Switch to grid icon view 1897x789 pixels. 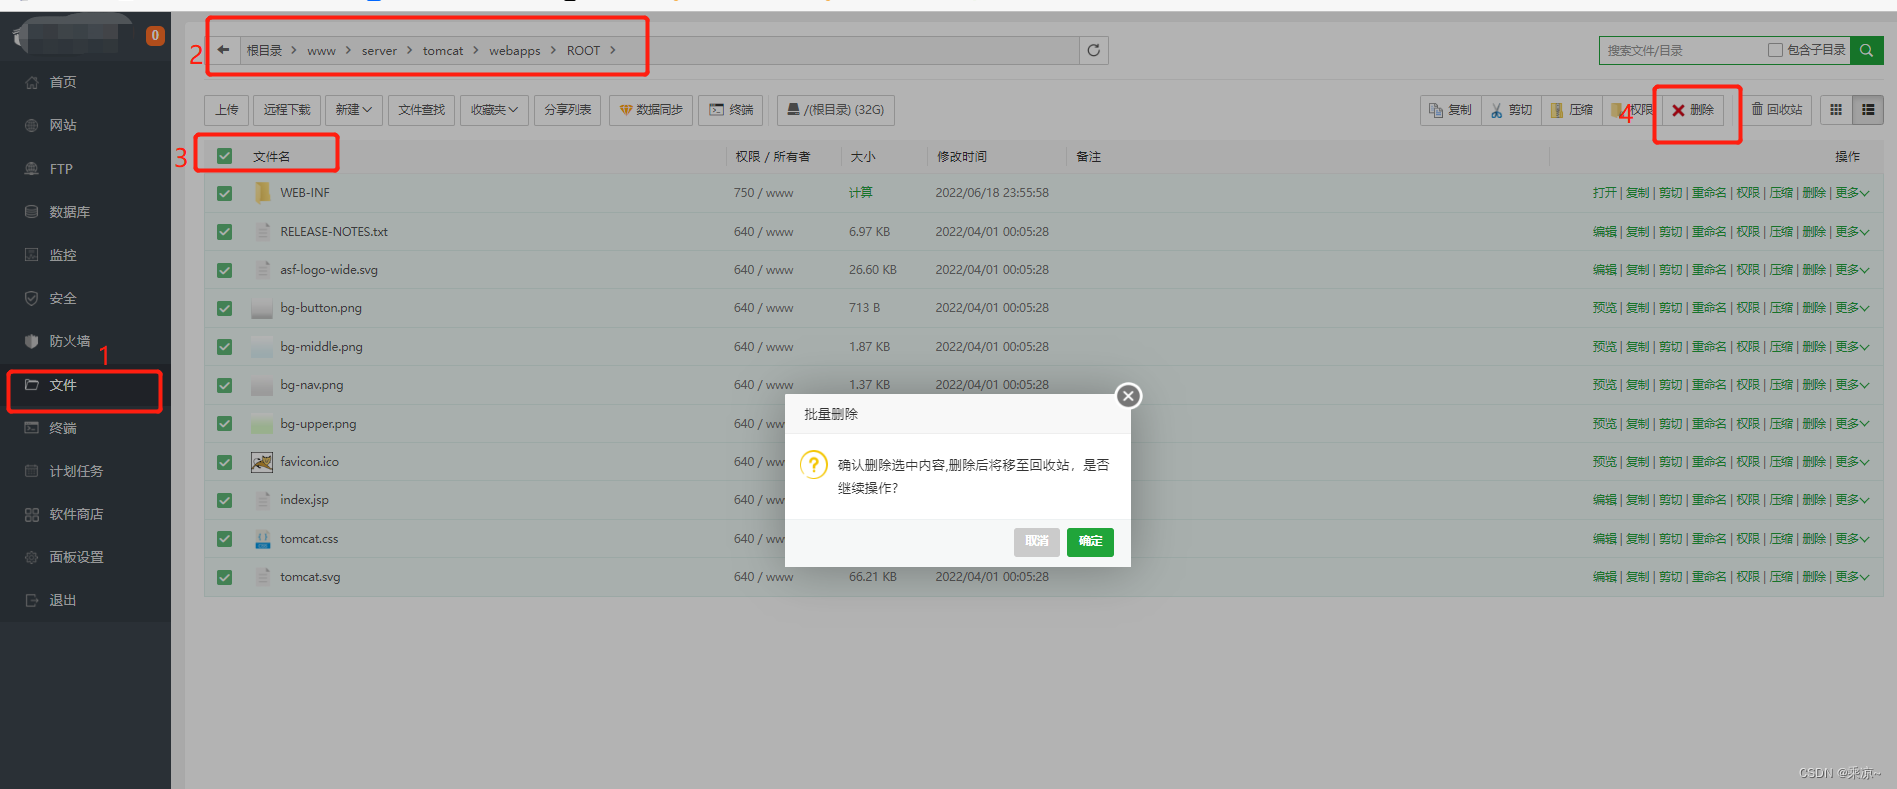[x=1836, y=110]
